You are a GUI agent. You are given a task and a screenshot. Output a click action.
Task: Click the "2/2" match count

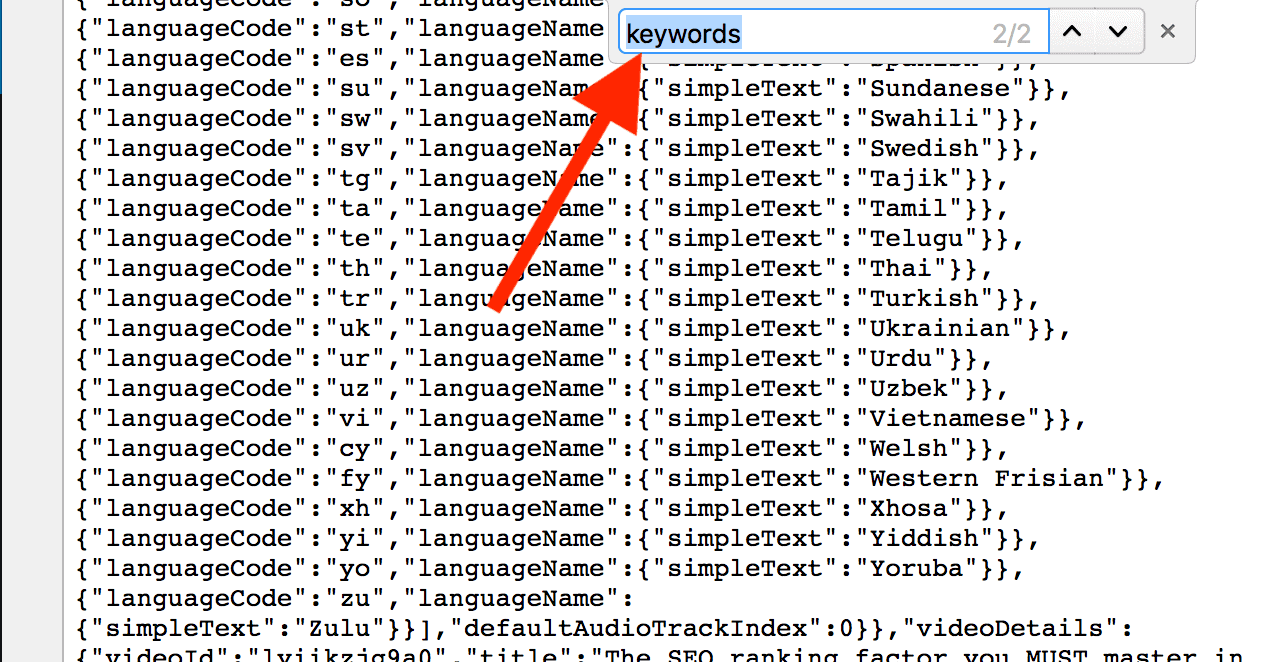1011,34
